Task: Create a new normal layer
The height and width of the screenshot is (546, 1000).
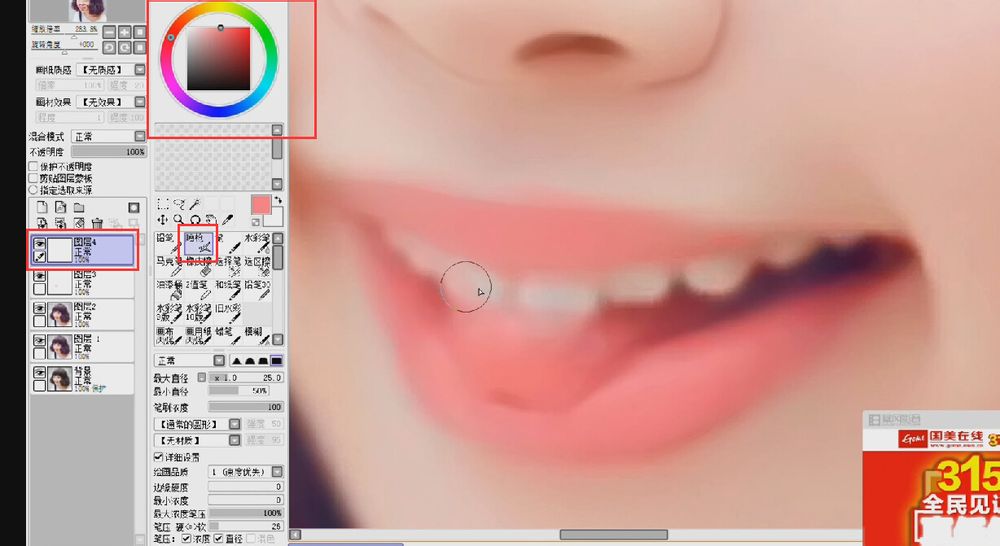Action: [42, 207]
